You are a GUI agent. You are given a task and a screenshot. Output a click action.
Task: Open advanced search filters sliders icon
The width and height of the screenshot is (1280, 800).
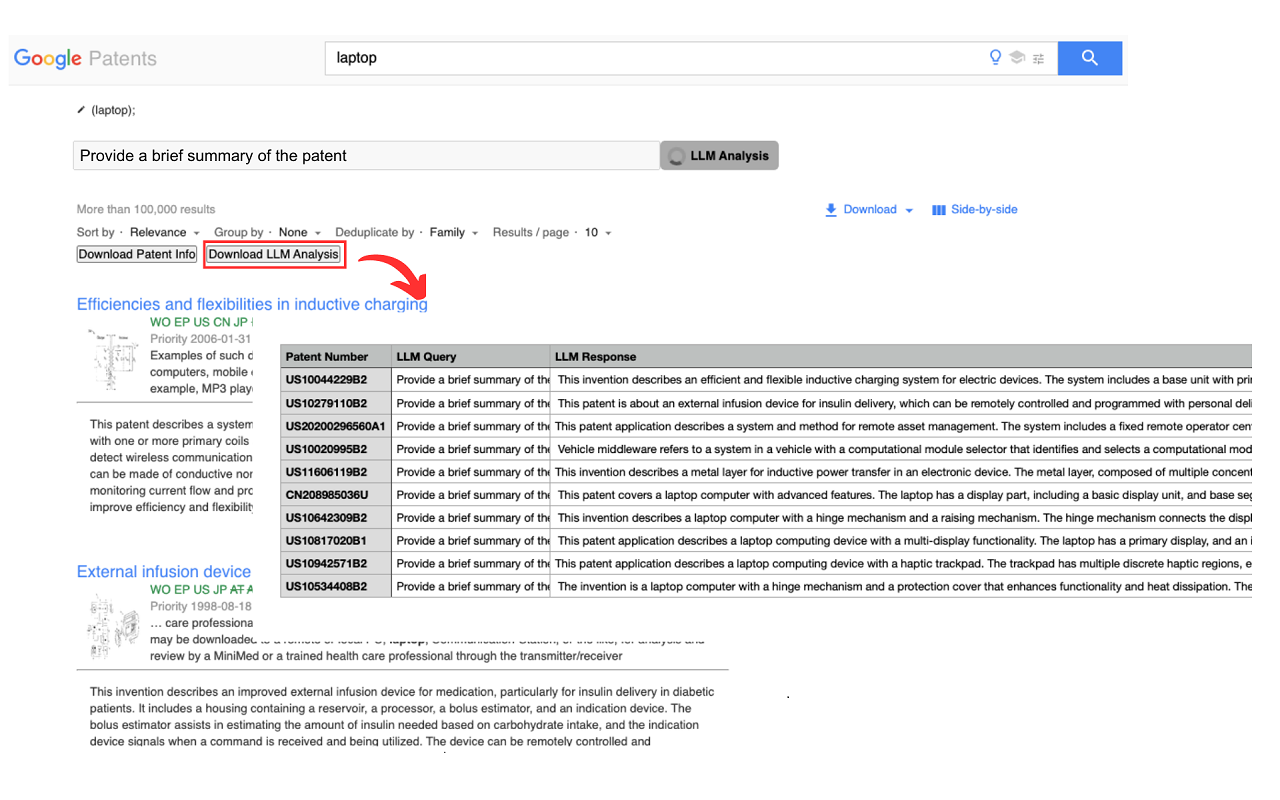1039,58
